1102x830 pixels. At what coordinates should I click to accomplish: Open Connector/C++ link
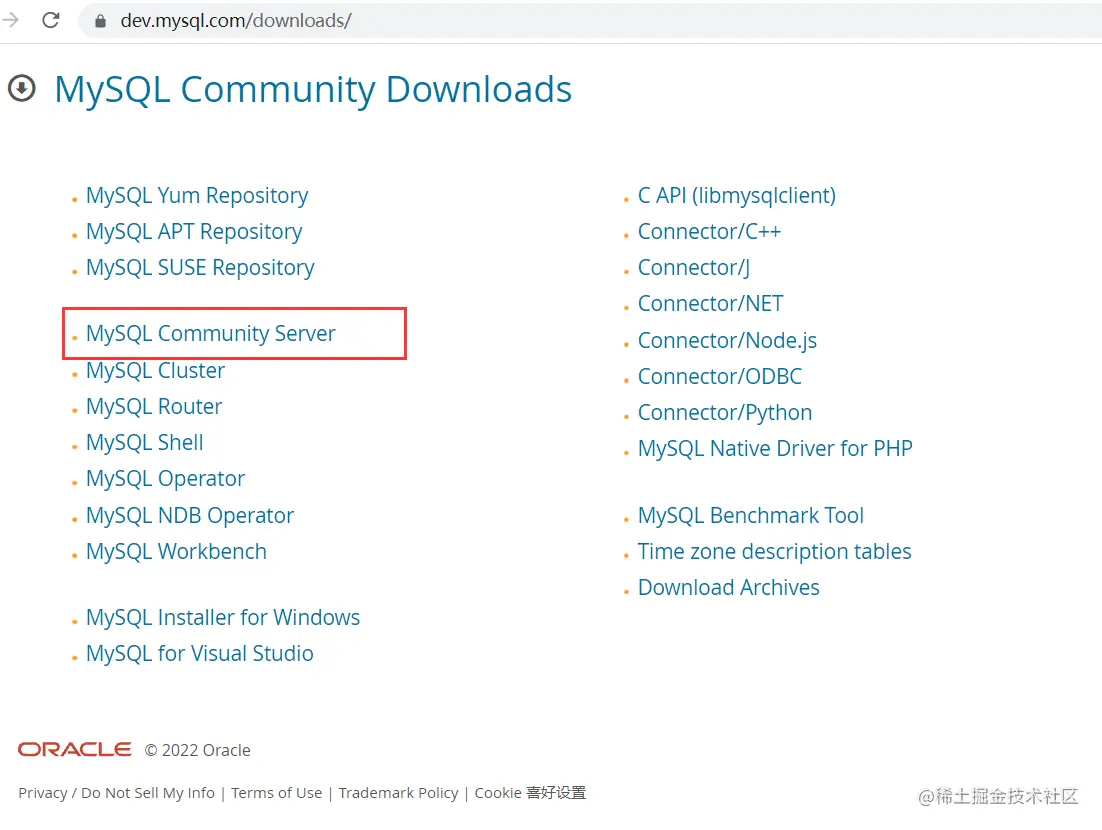(709, 231)
